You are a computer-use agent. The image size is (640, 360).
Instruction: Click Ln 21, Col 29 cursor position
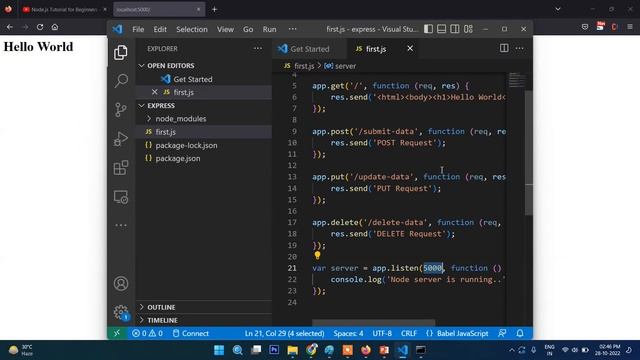pyautogui.click(x=284, y=333)
